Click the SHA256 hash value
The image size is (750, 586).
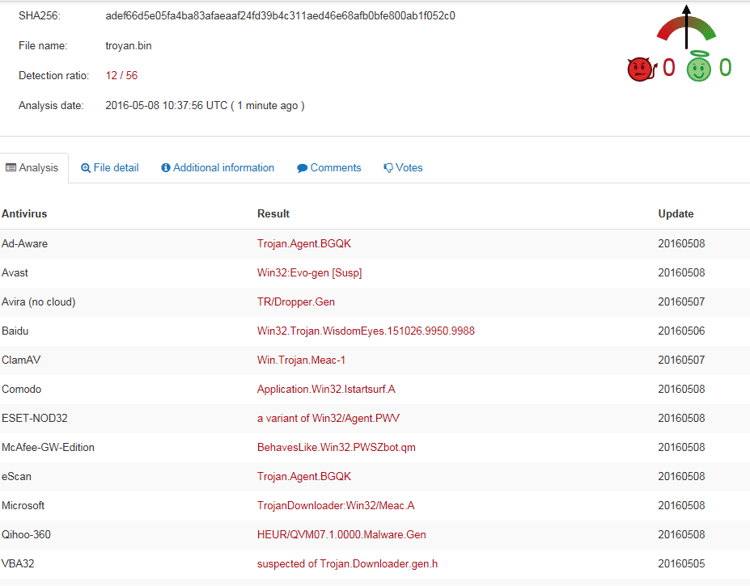280,16
